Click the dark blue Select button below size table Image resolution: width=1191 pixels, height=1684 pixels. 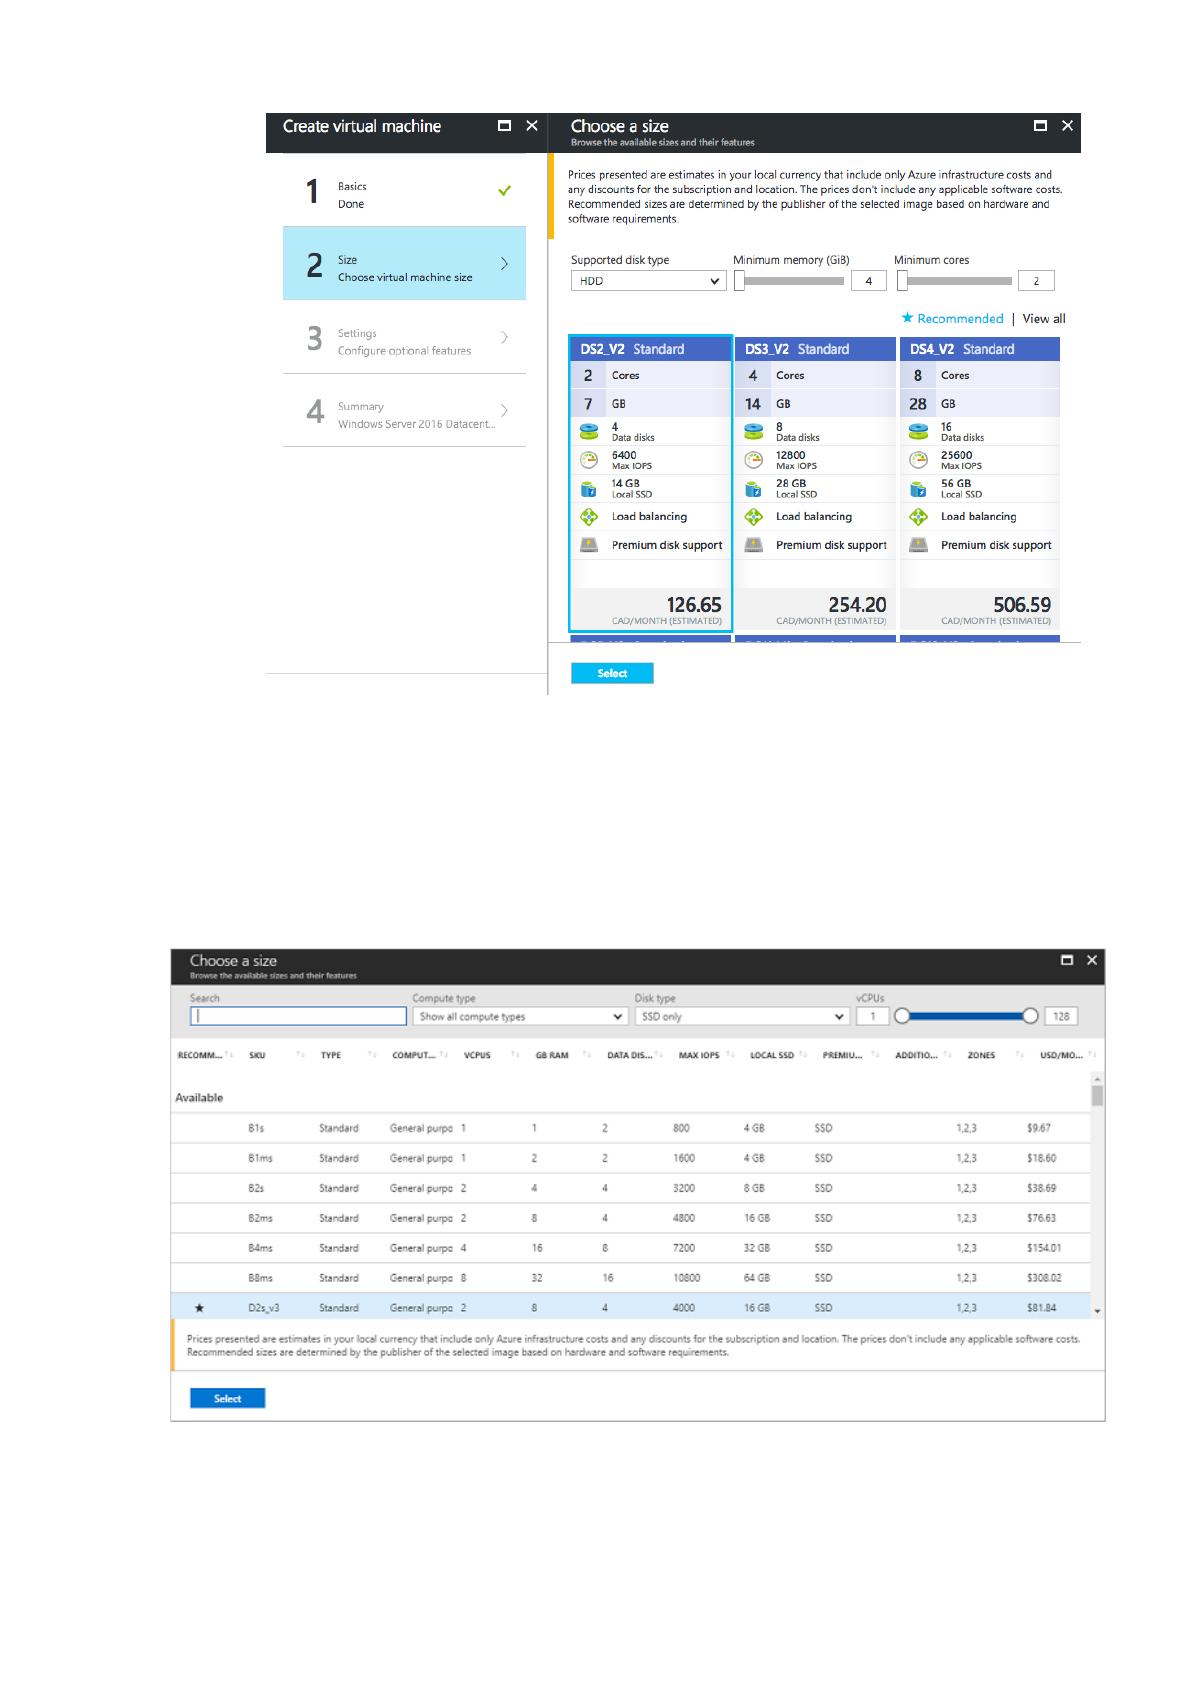point(227,1398)
